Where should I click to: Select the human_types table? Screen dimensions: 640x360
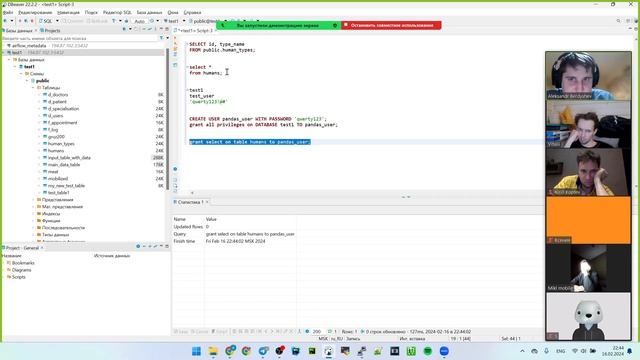pyautogui.click(x=61, y=144)
